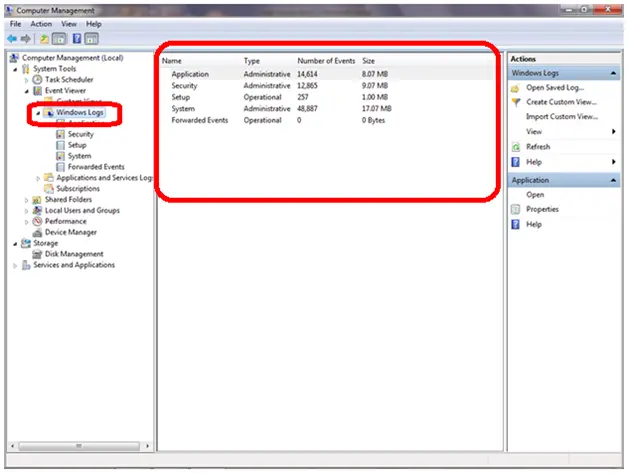Image resolution: width=628 pixels, height=473 pixels.
Task: Expand the Performance tree node
Action: pos(27,221)
